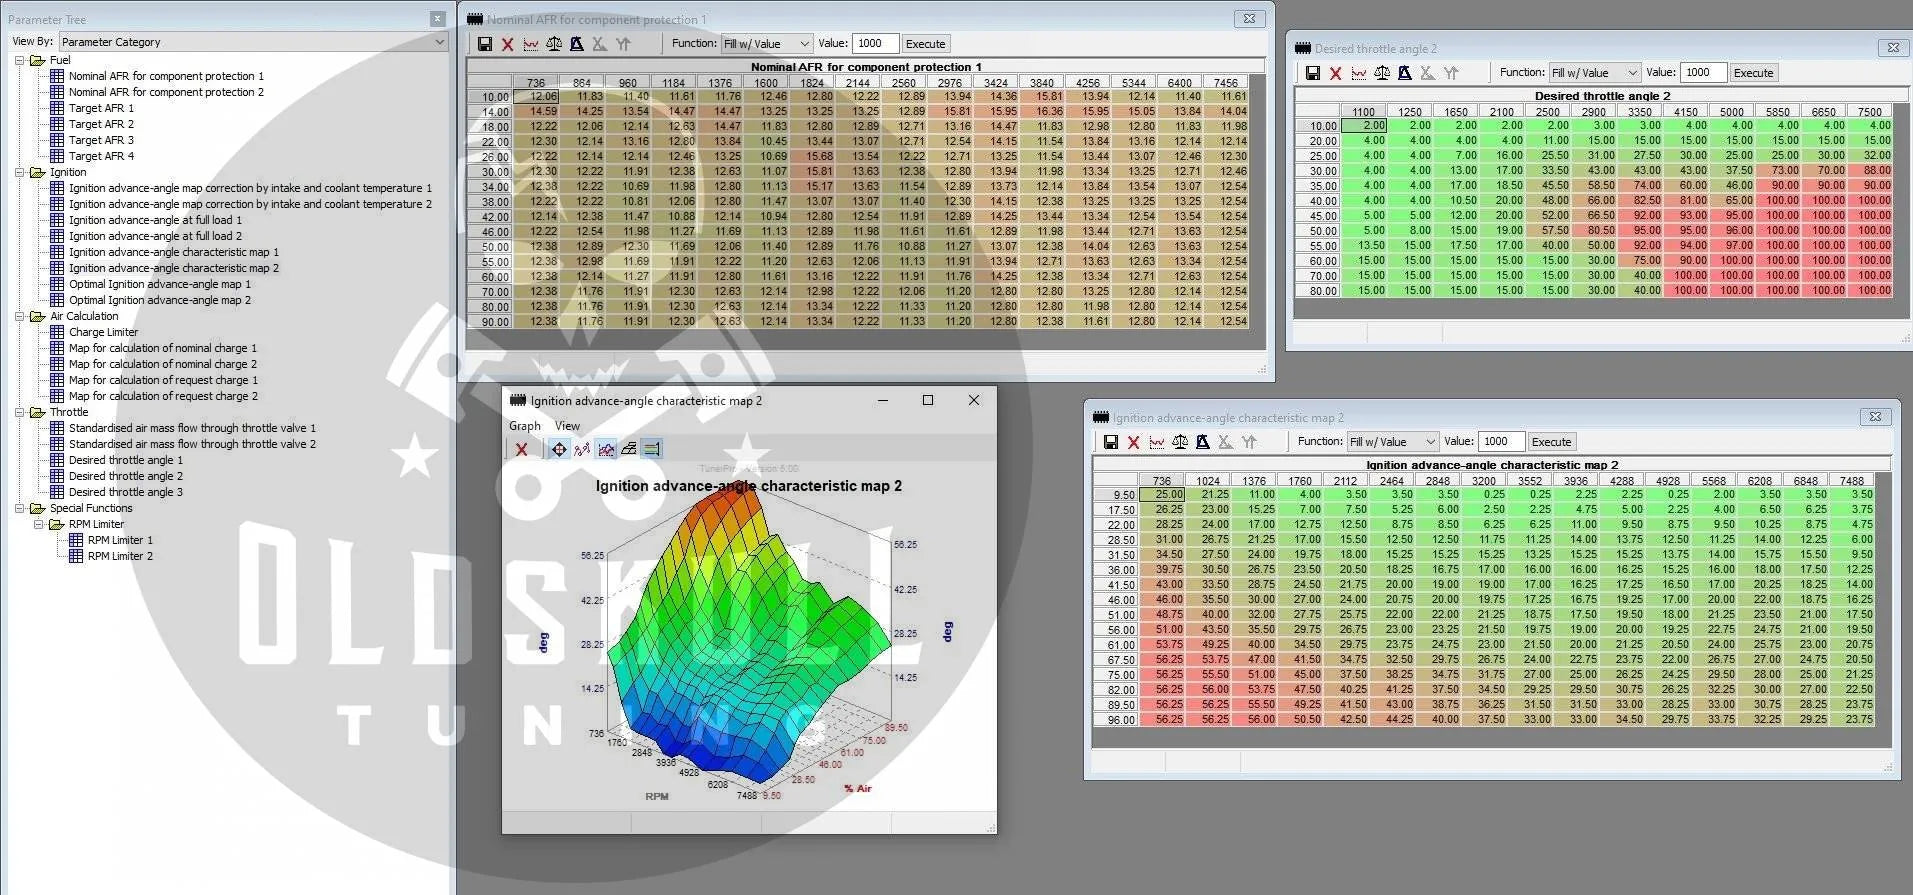
Task: Click the Value field in Ignition map window
Action: pos(1499,442)
